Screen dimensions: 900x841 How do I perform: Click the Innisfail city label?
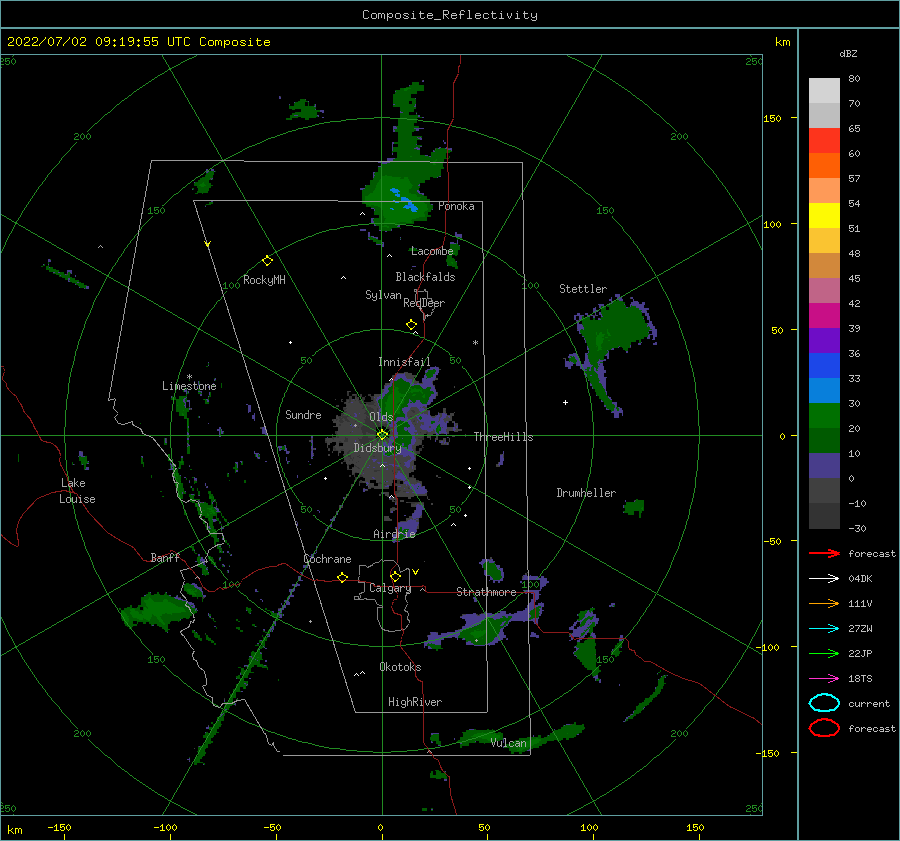point(404,362)
